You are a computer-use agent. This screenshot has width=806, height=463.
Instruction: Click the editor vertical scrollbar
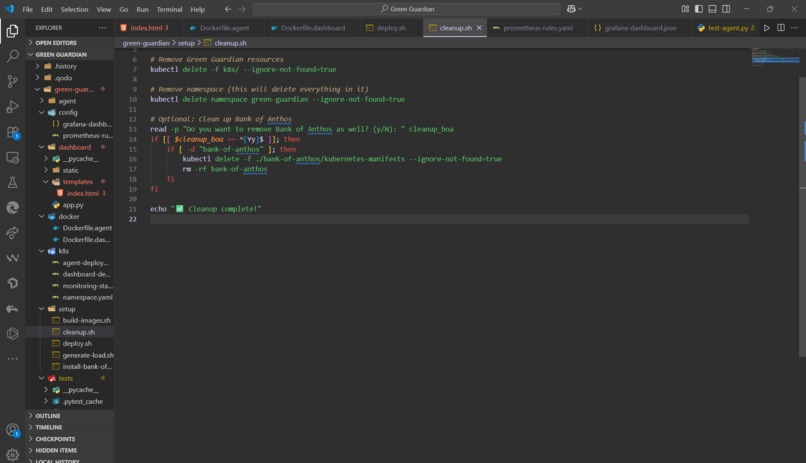(x=802, y=216)
